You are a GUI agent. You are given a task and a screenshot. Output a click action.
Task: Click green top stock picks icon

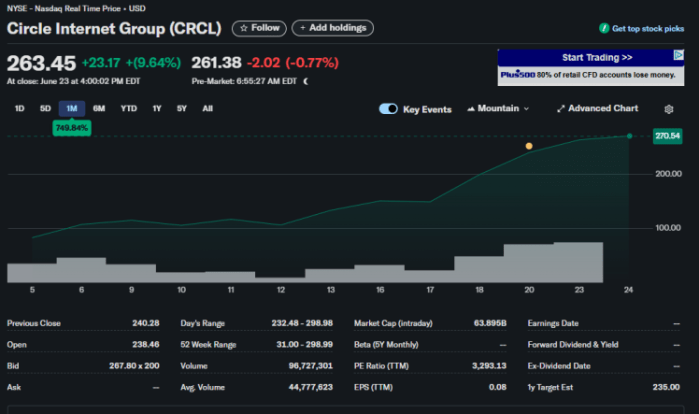click(603, 29)
